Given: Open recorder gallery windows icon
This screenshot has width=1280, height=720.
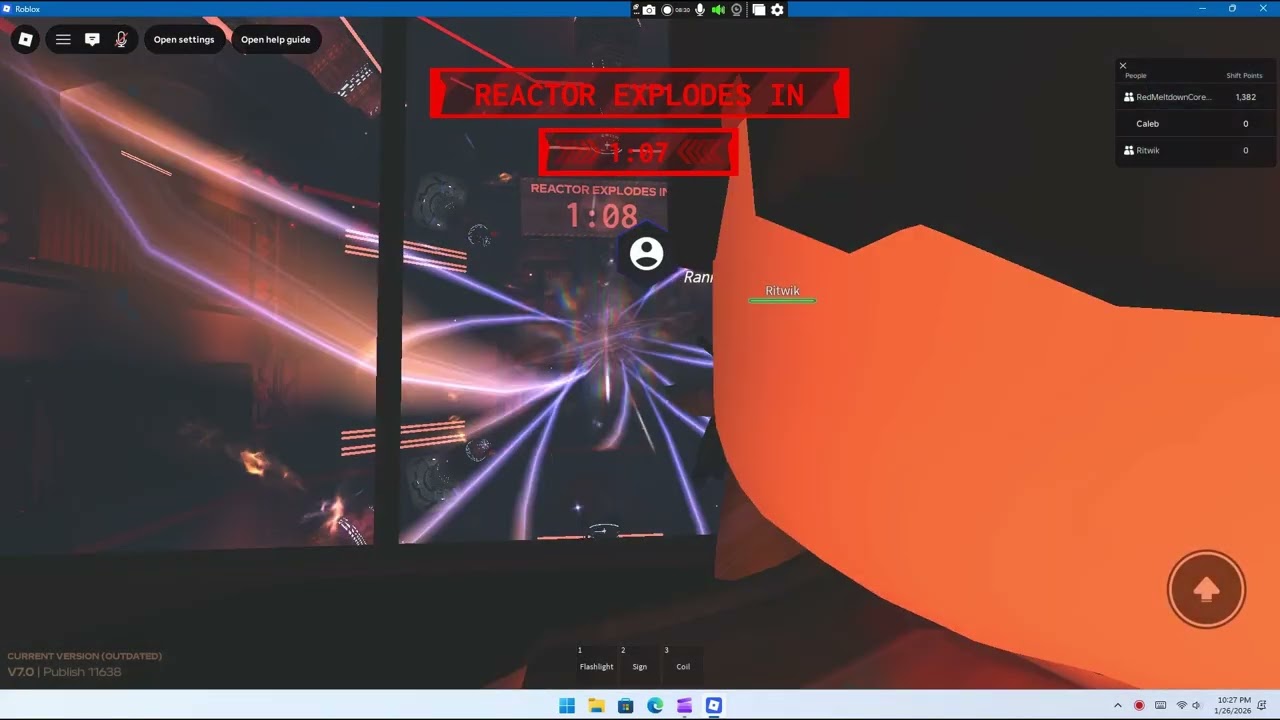Looking at the screenshot, I should pos(759,9).
